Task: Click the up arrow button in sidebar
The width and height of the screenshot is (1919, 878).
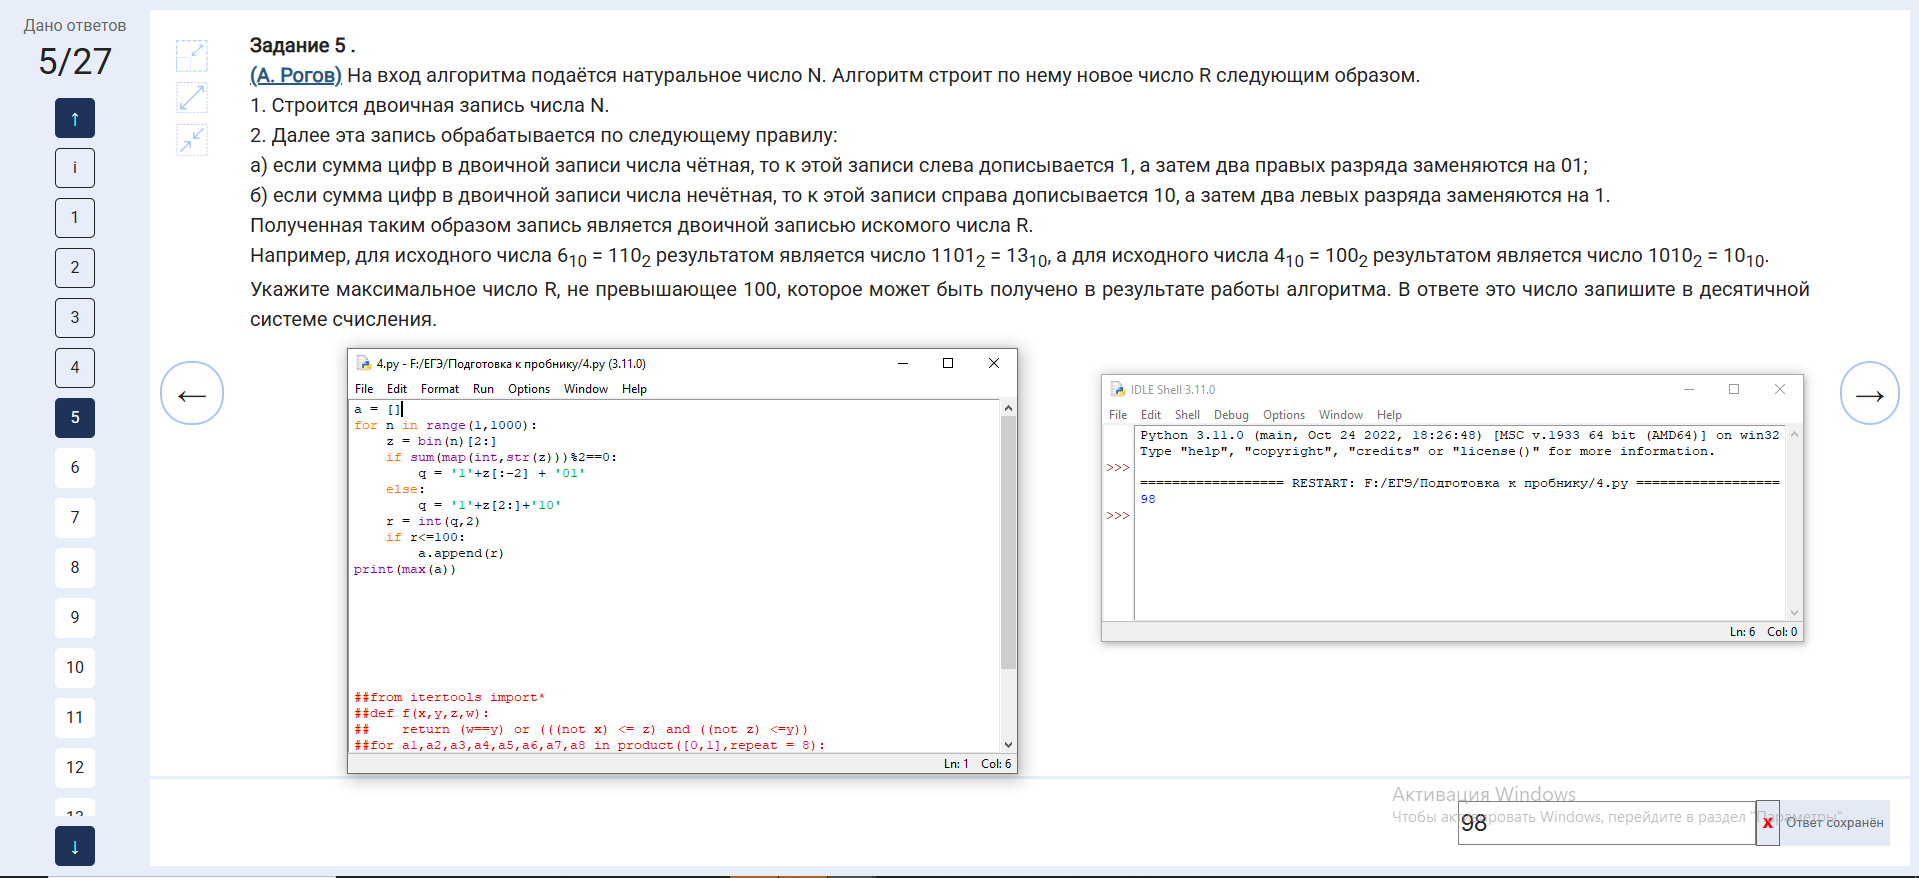Action: [75, 118]
